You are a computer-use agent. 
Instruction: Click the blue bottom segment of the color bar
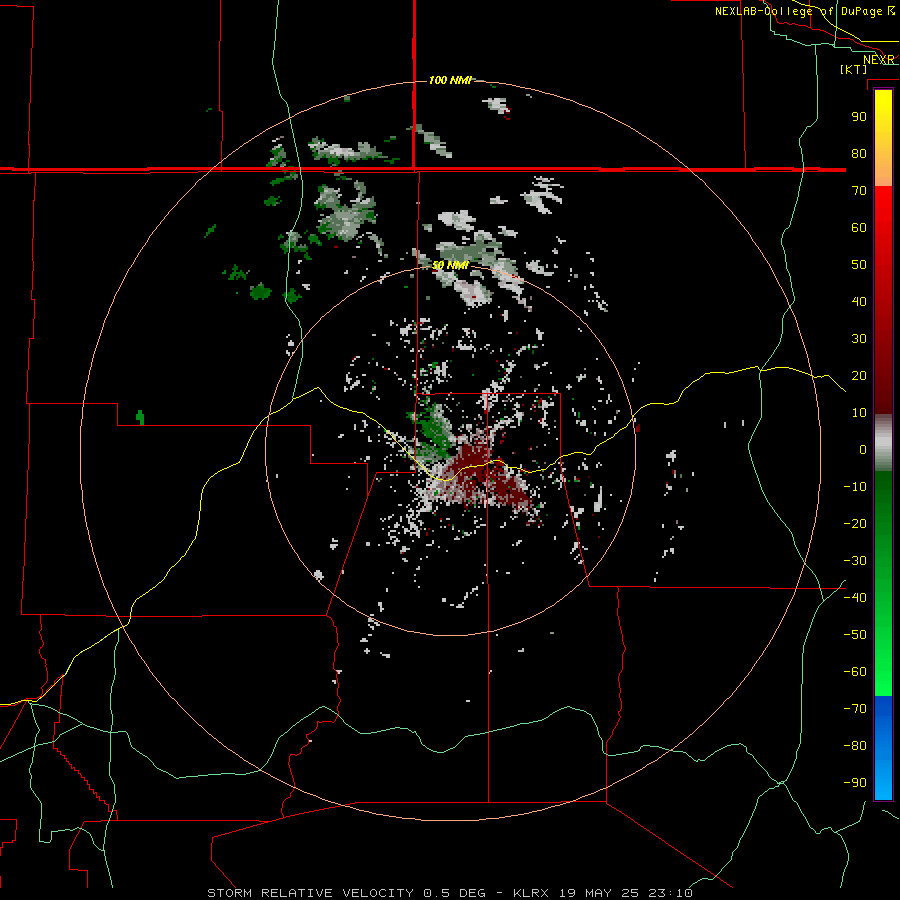(883, 748)
